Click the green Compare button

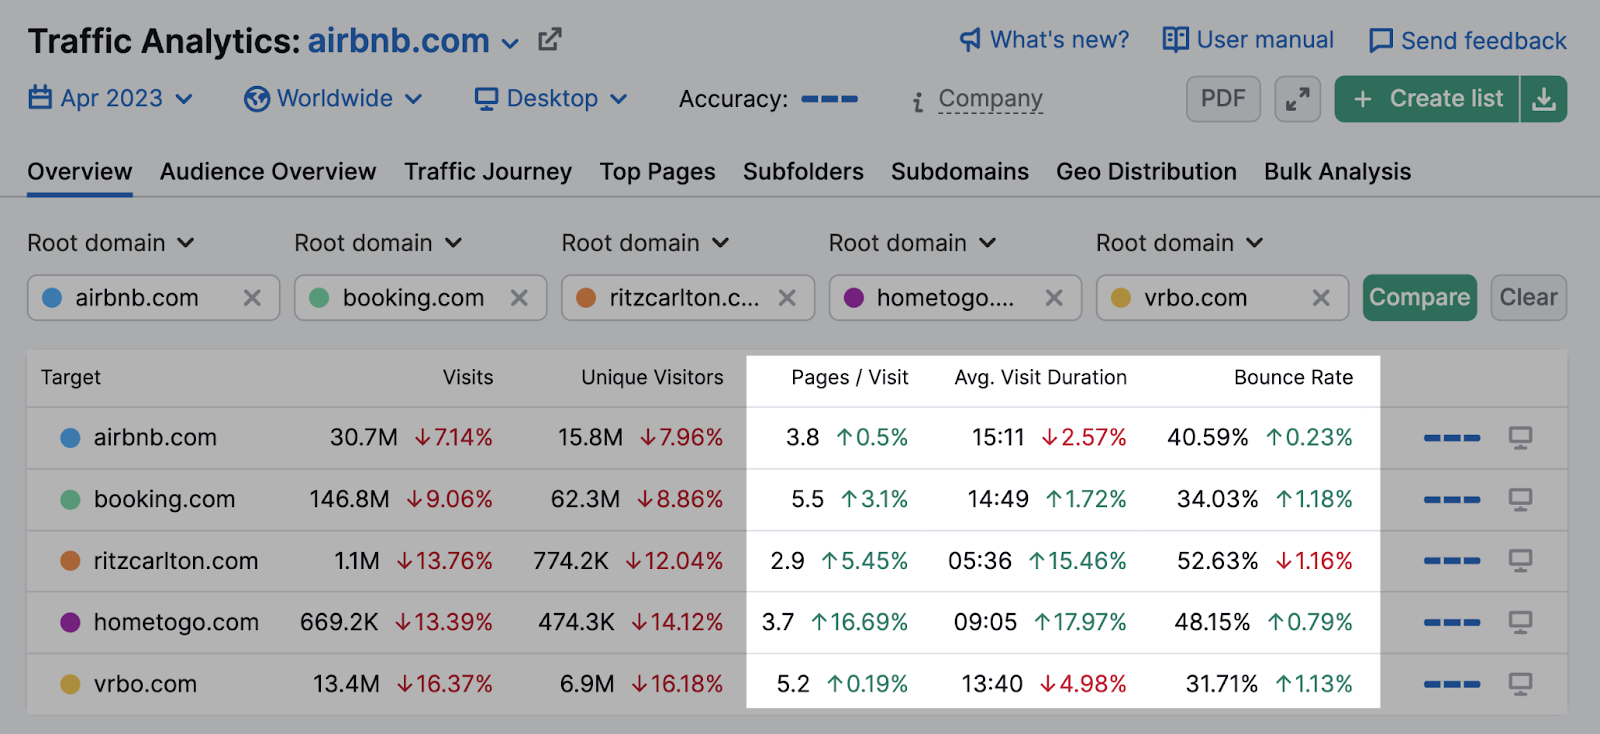pos(1420,298)
